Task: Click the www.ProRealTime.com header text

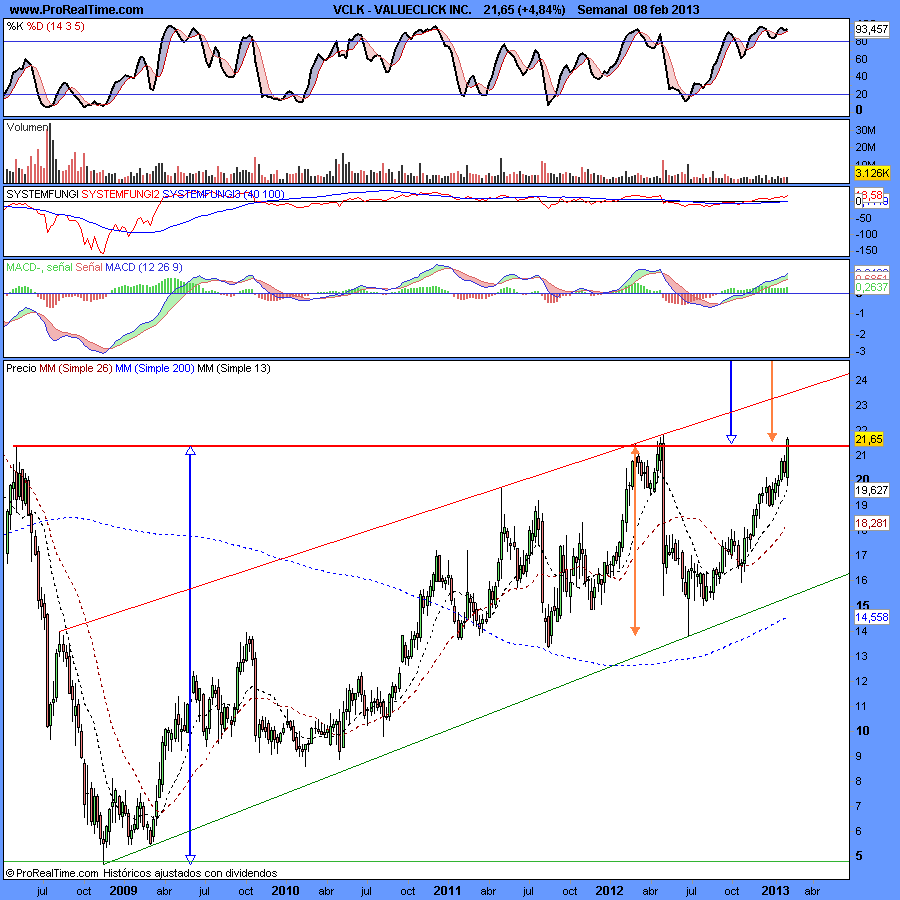Action: click(77, 9)
